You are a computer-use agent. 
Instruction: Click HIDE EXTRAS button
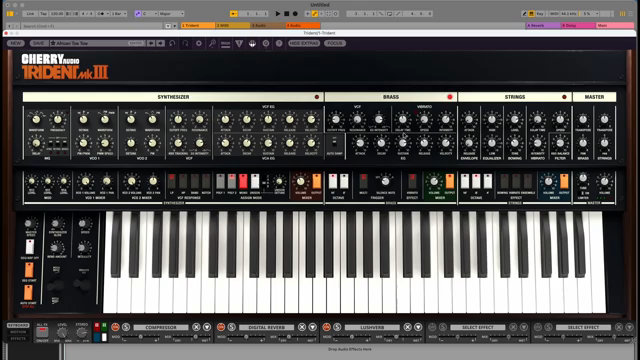pyautogui.click(x=304, y=43)
